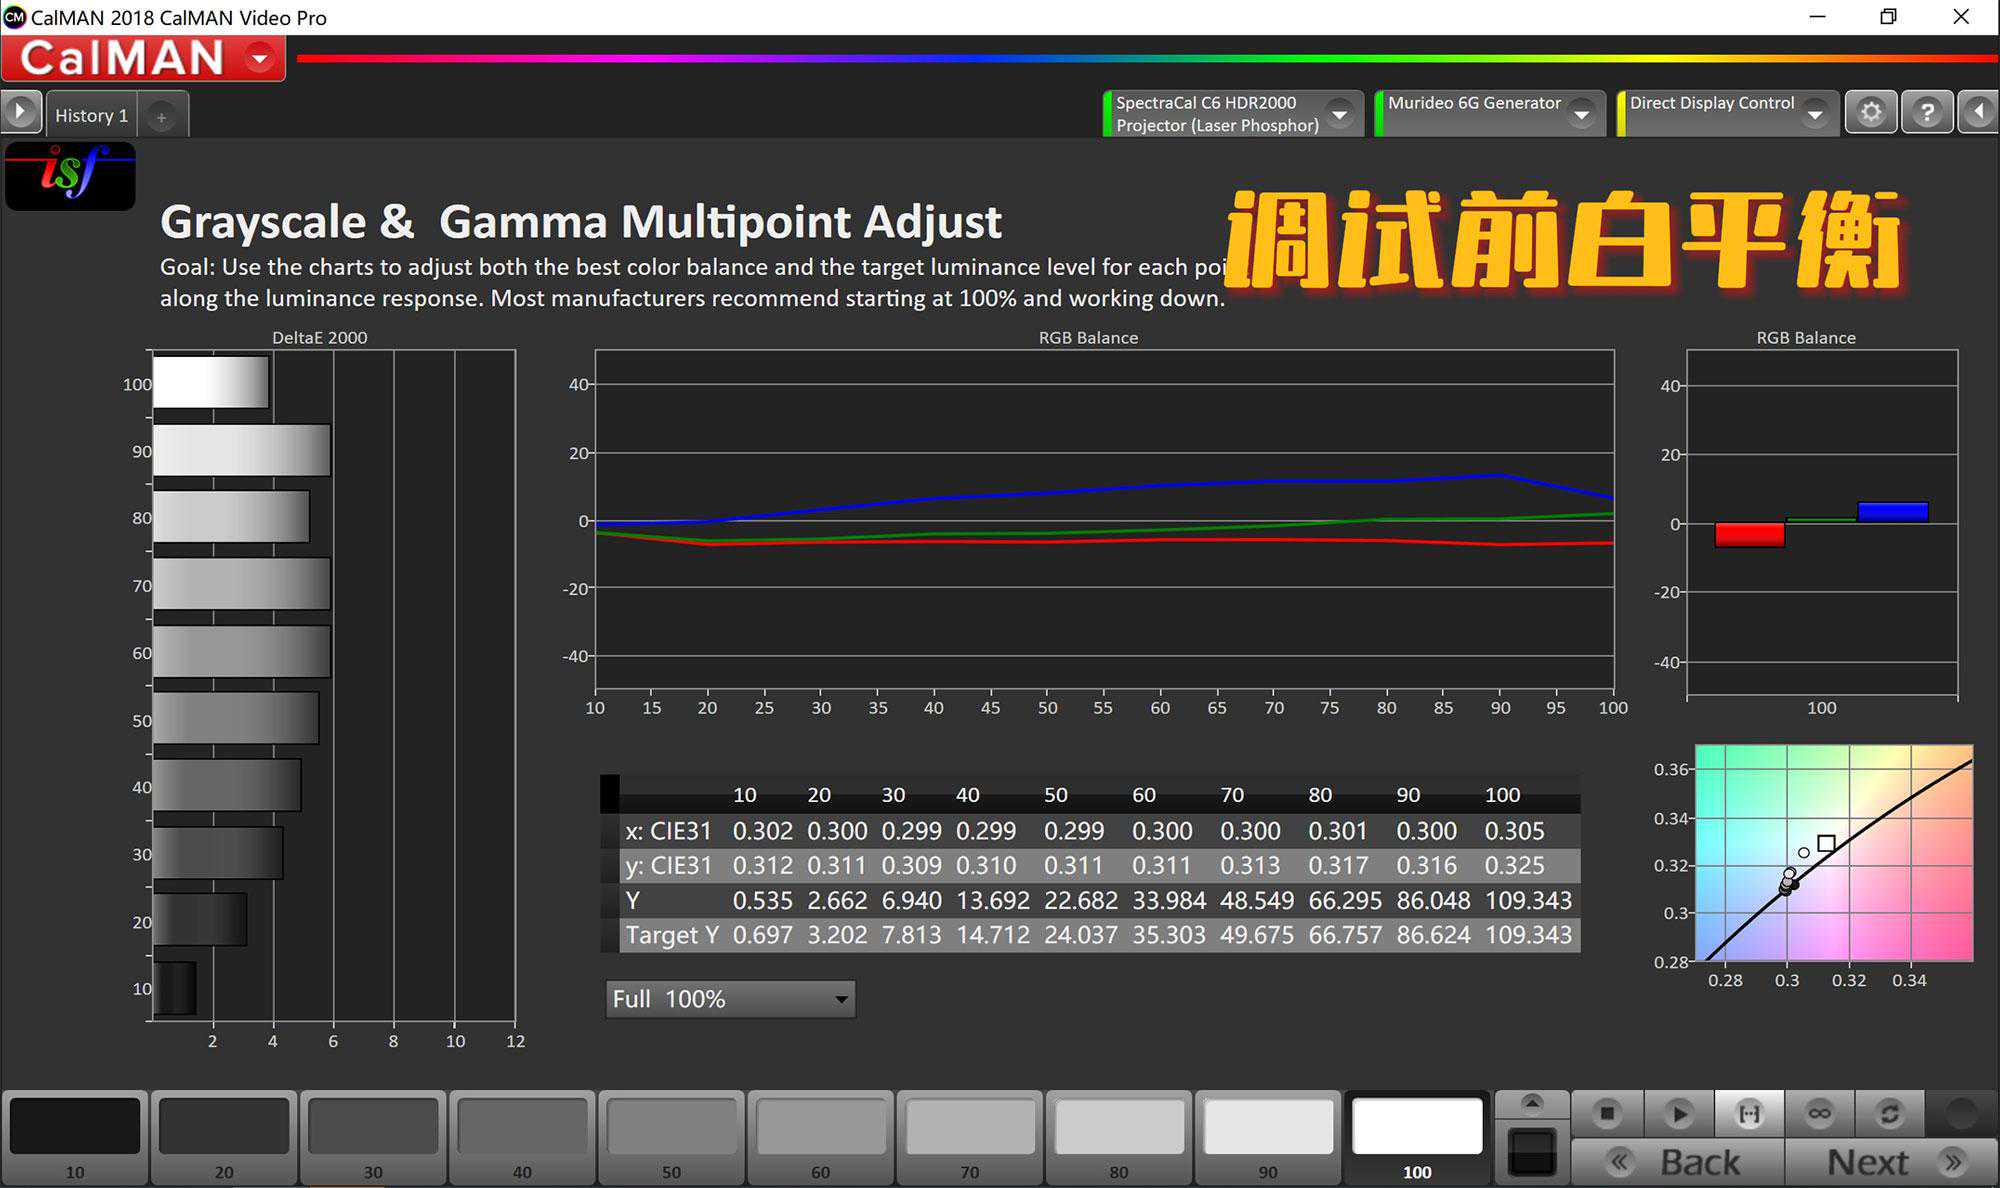Viewport: 2000px width, 1188px height.
Task: Collapse right panel with arrow icon
Action: [1979, 112]
